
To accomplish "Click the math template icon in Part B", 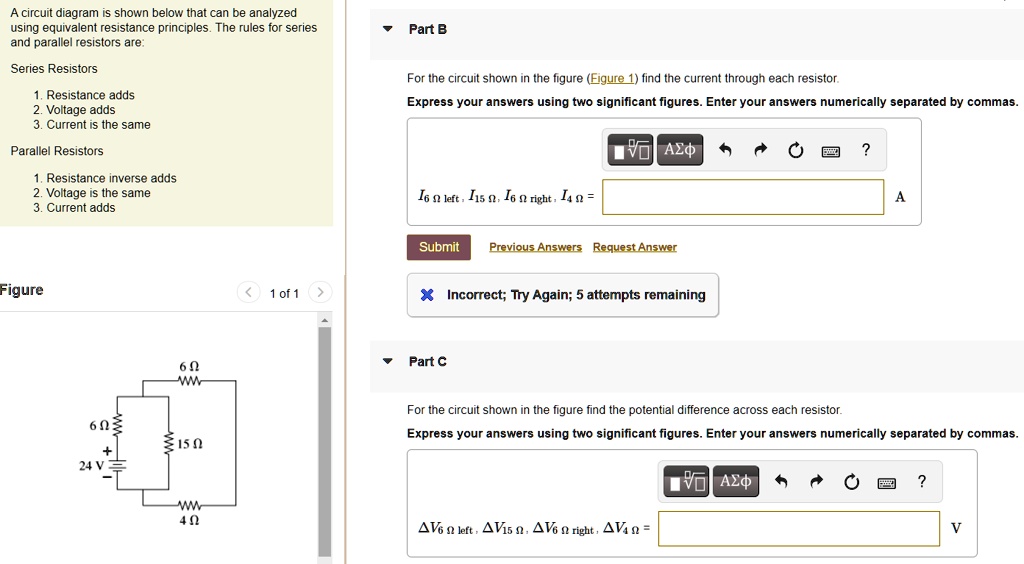I will 631,150.
